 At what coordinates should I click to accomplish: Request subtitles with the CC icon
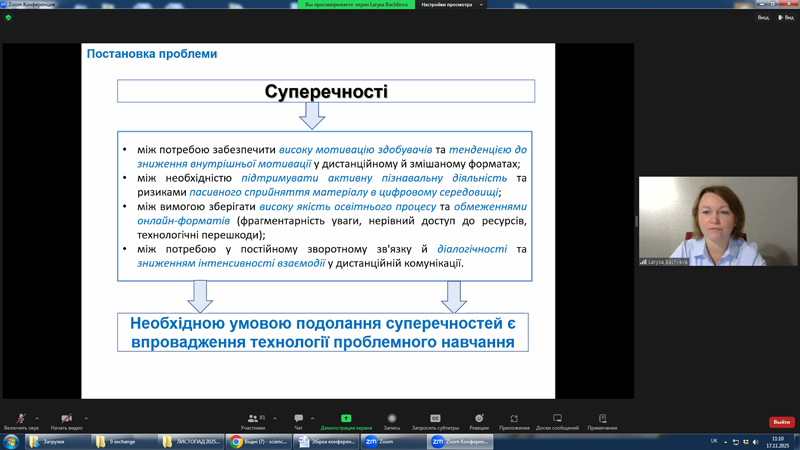coord(435,419)
